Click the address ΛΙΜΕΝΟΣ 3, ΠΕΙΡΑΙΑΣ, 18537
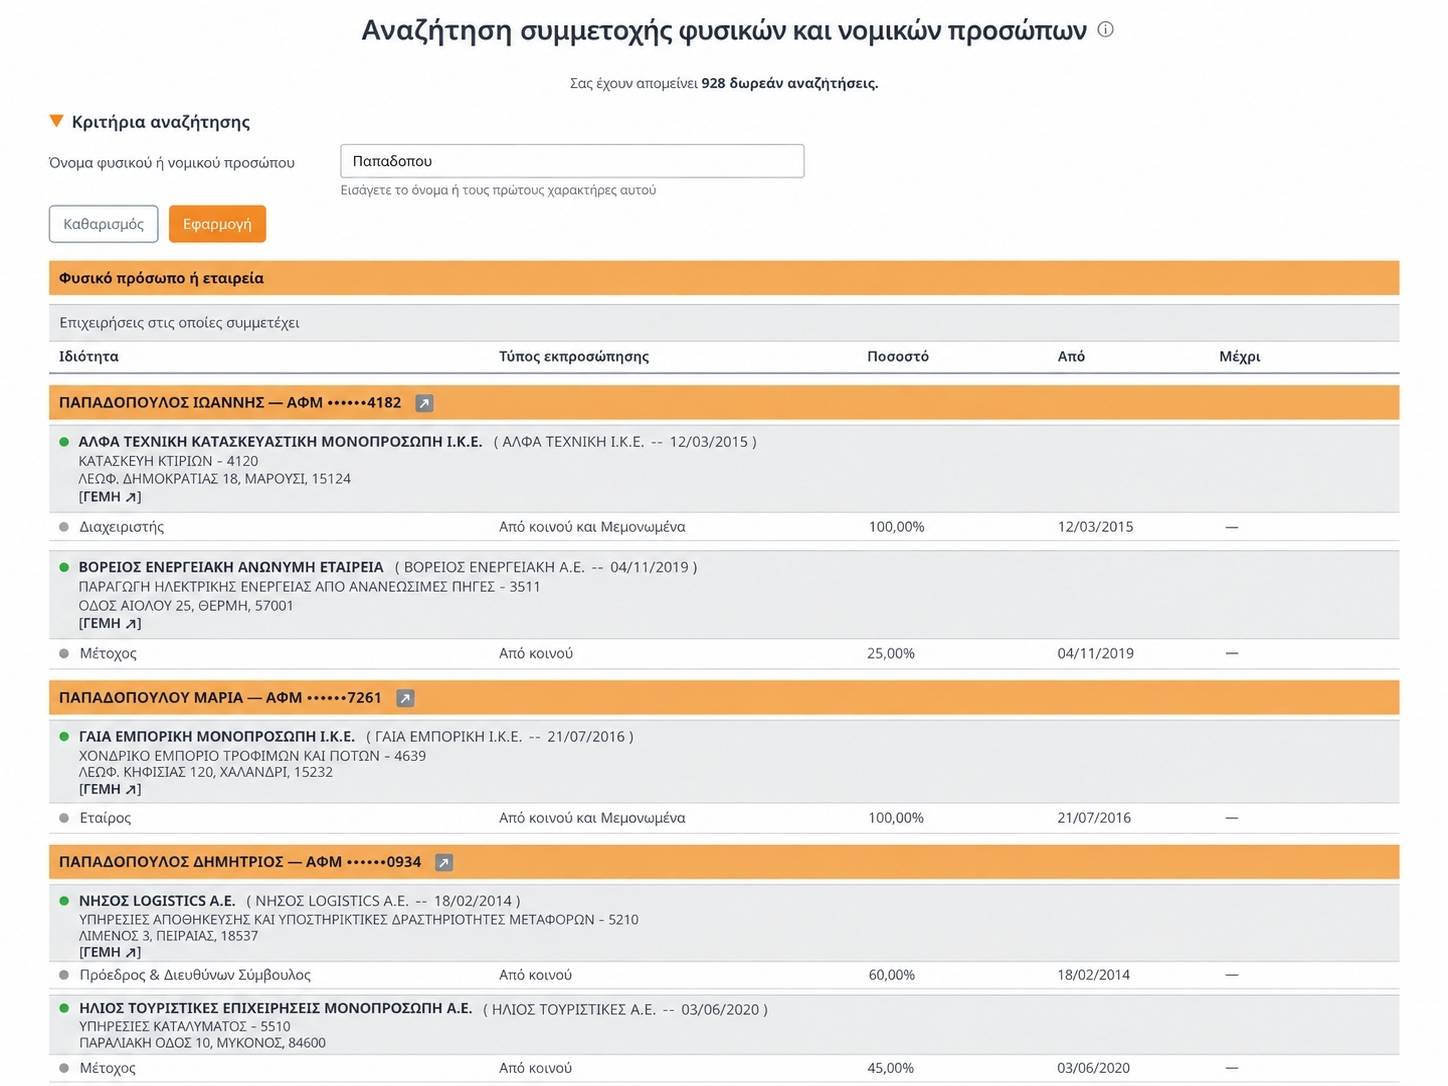The image size is (1448, 1086). pos(168,936)
